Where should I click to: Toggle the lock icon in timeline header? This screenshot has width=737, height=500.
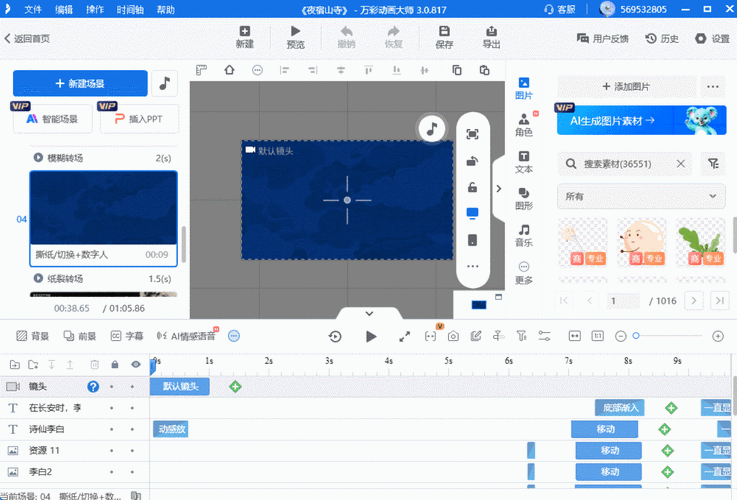115,365
